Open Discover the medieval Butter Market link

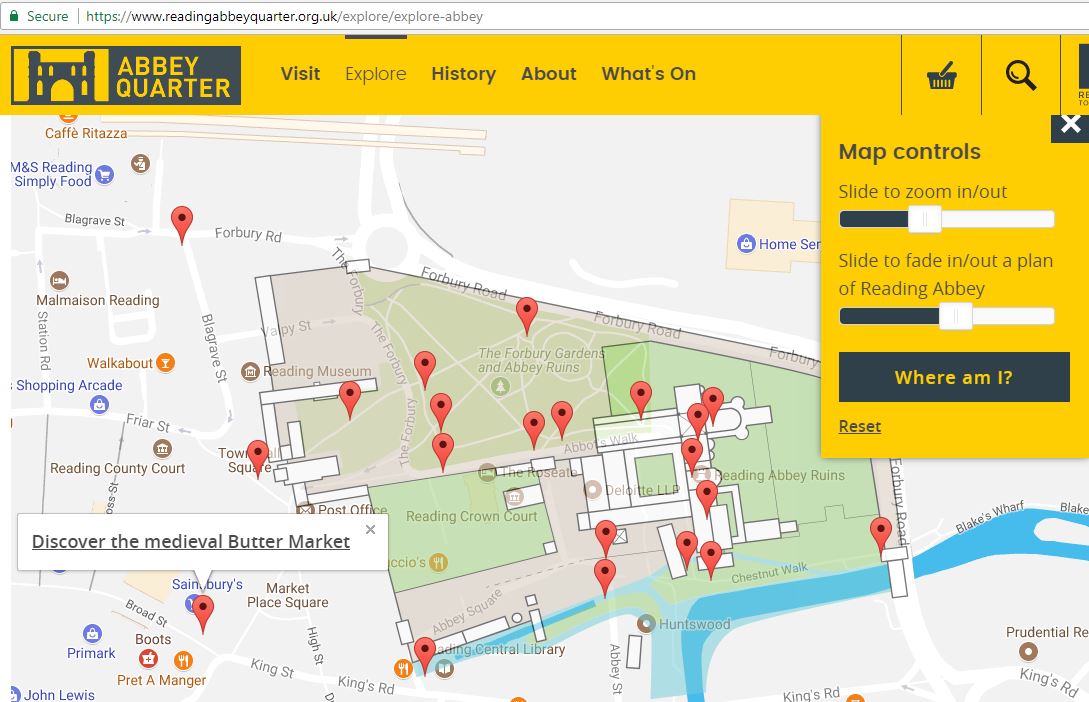pyautogui.click(x=191, y=542)
